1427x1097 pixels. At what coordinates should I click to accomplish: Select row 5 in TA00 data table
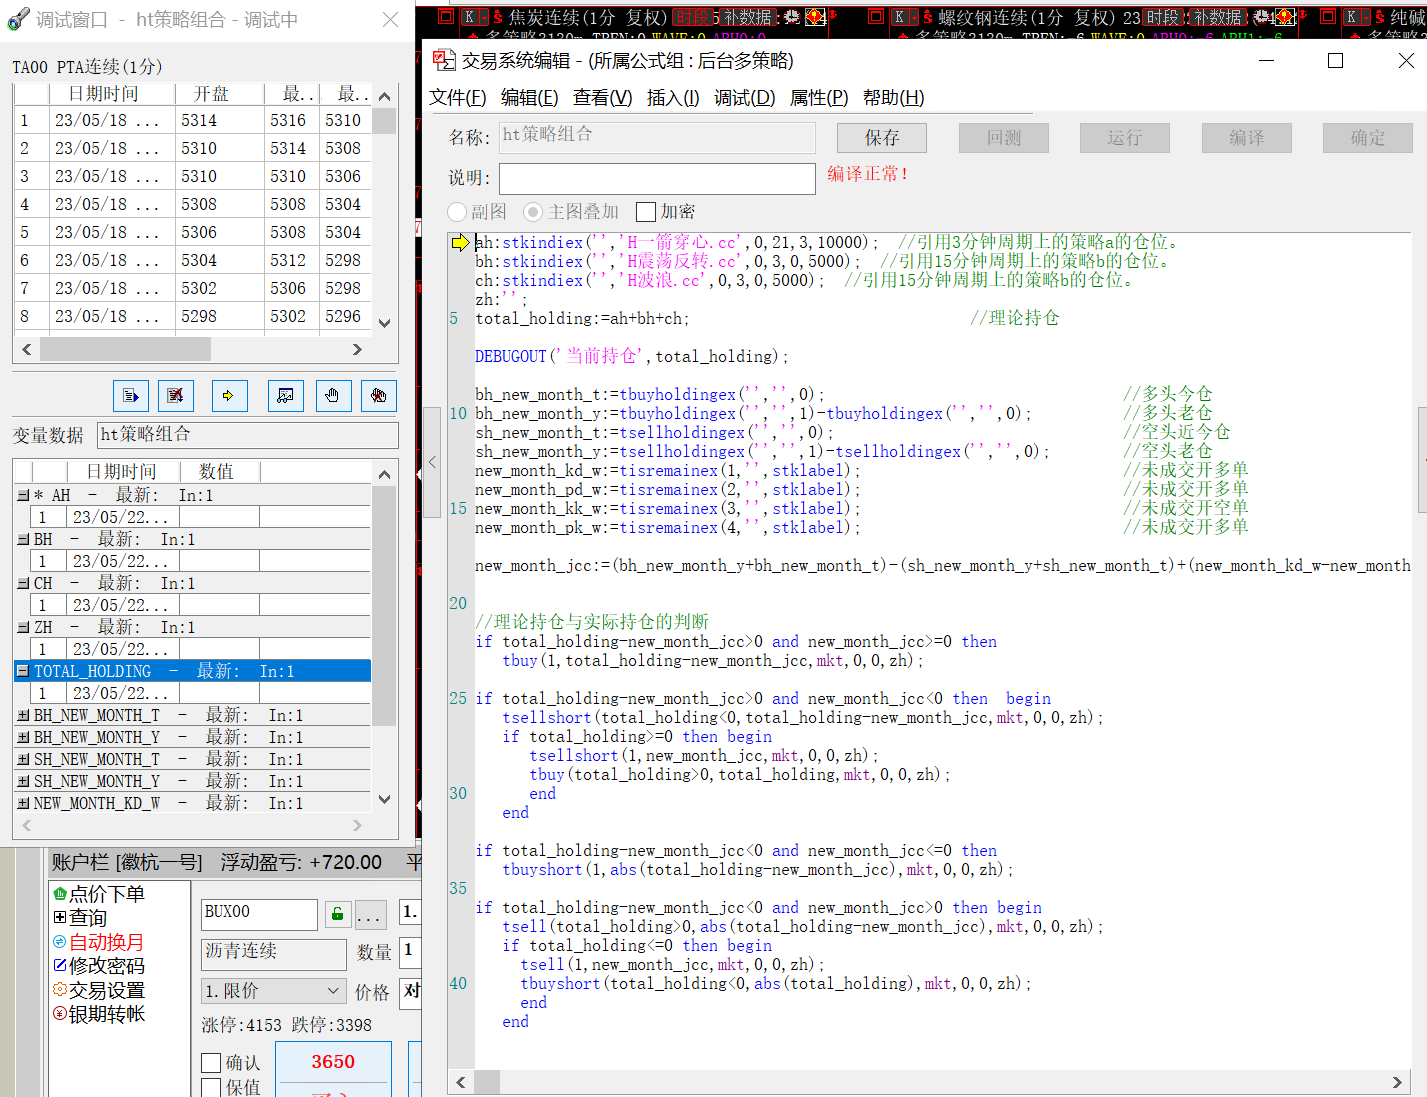(193, 232)
